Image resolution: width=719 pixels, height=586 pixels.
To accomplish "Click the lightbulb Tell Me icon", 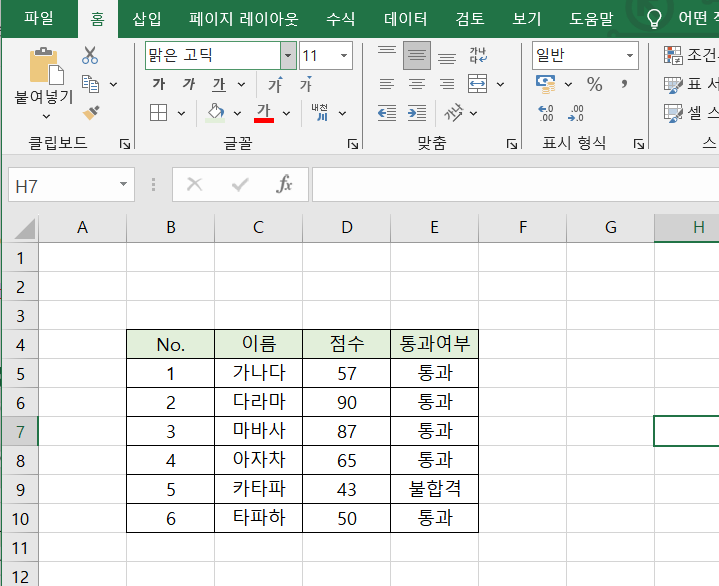I will tap(654, 19).
